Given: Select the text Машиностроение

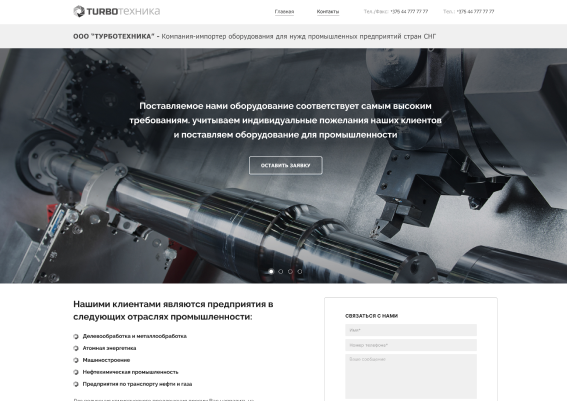Looking at the screenshot, I should click(106, 360).
